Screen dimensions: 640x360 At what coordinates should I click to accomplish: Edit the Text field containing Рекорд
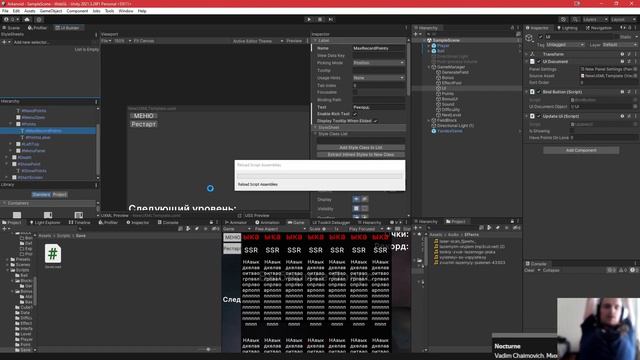(378, 107)
